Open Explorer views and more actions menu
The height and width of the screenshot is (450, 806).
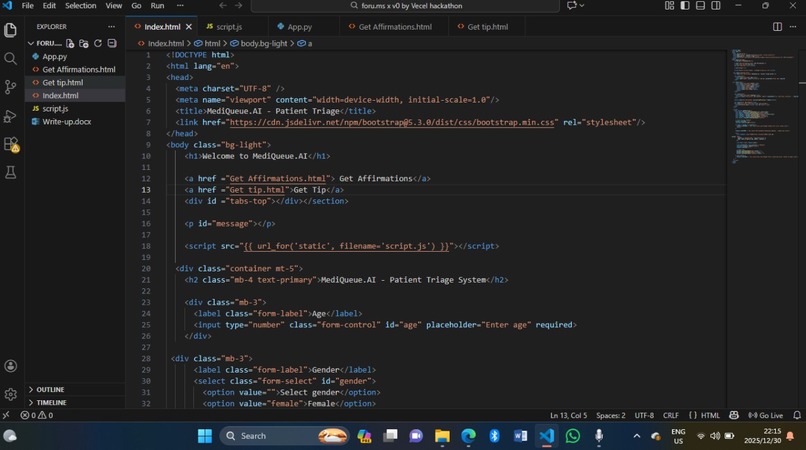112,27
